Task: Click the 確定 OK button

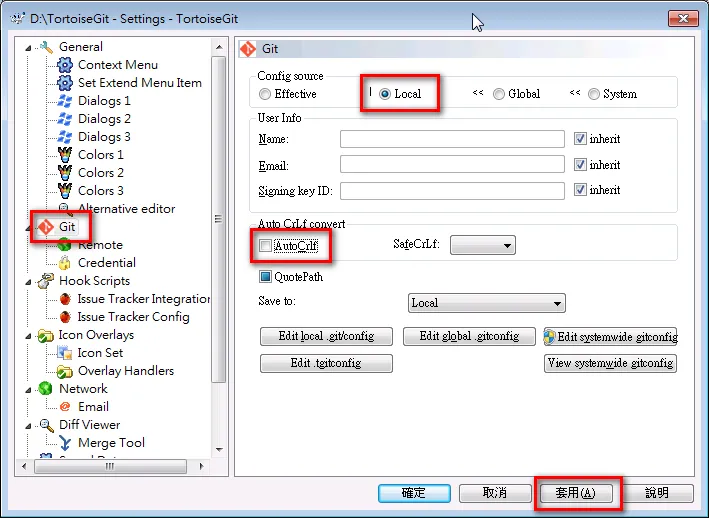Action: coord(414,493)
